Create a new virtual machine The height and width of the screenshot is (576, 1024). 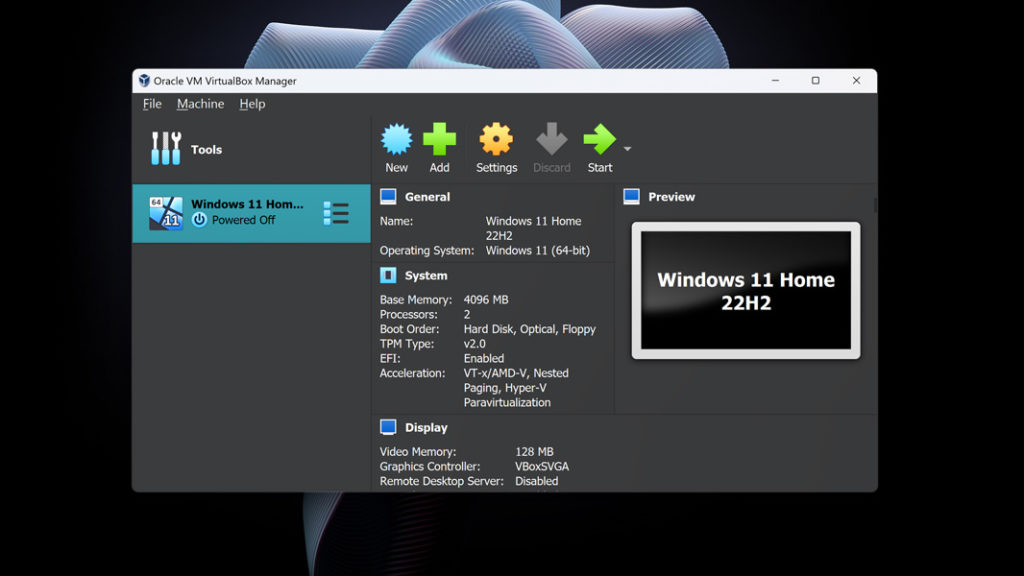point(396,140)
